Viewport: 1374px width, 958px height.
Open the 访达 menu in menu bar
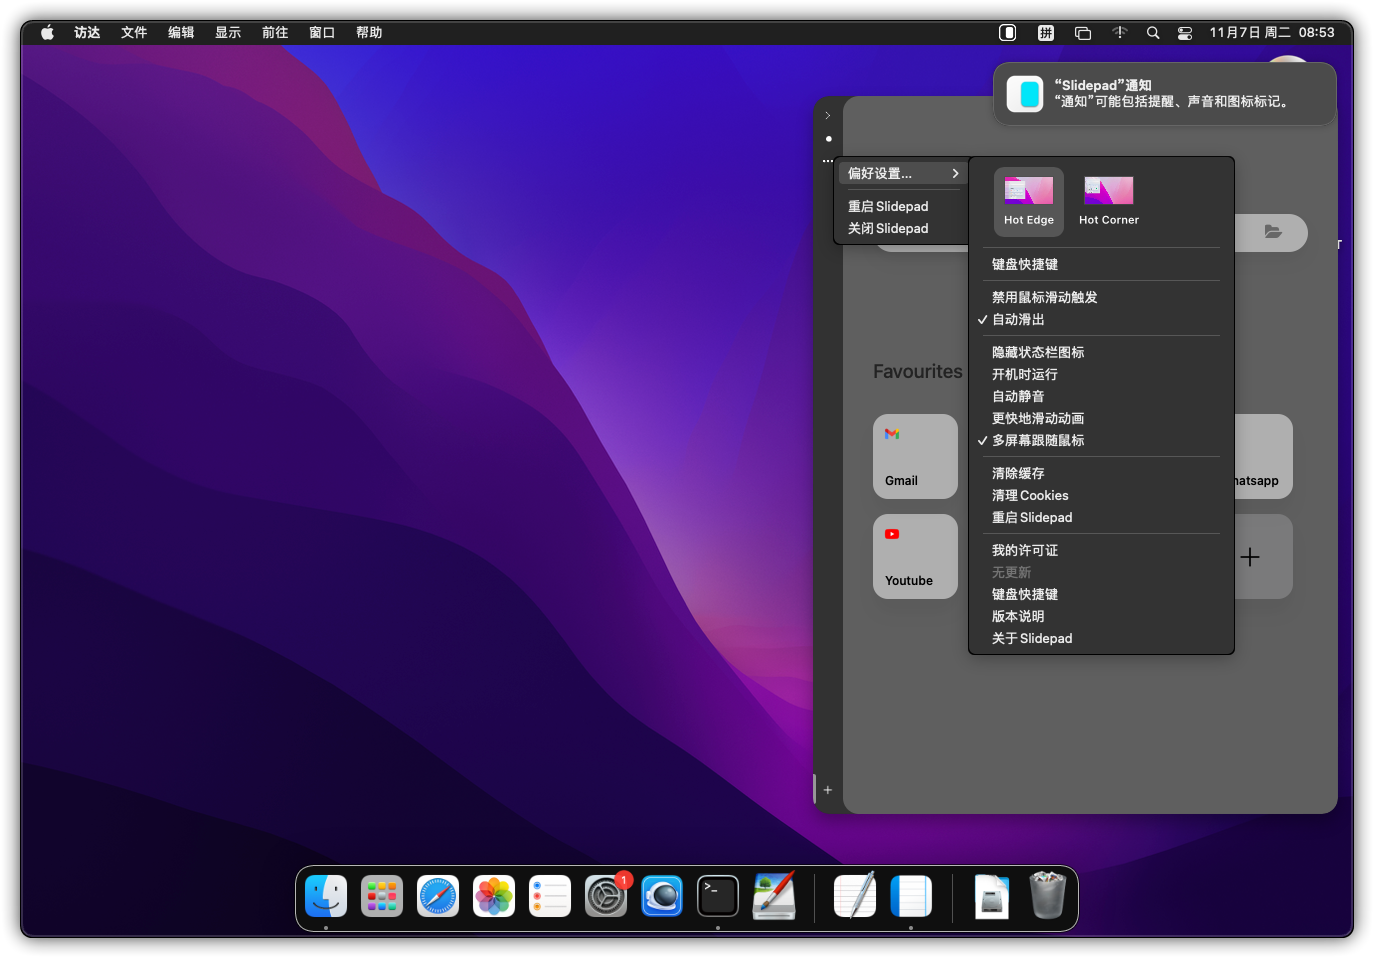click(x=87, y=32)
